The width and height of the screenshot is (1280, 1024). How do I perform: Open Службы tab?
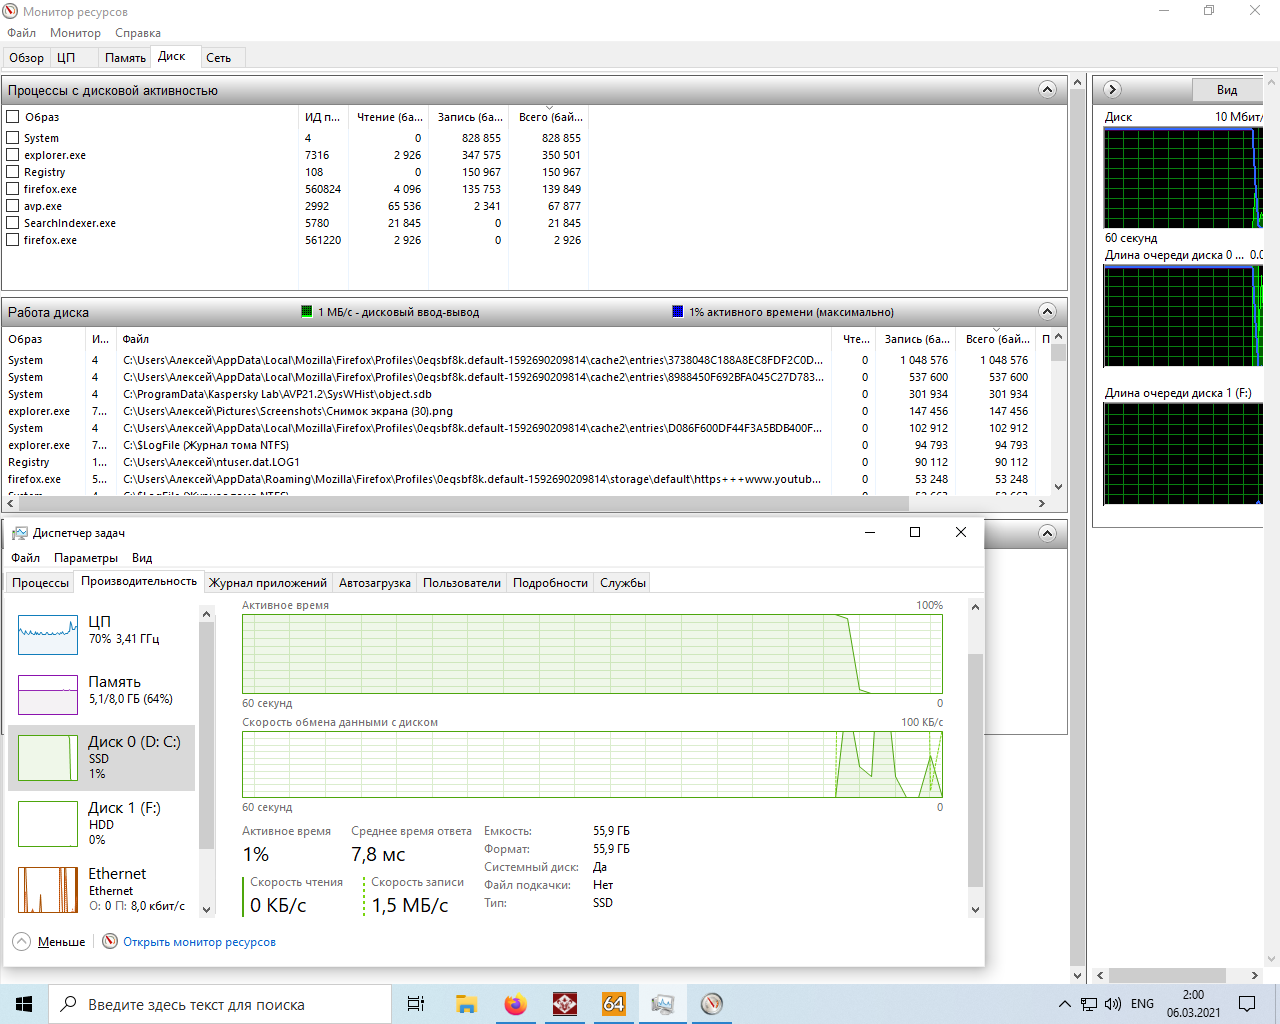[x=623, y=583]
